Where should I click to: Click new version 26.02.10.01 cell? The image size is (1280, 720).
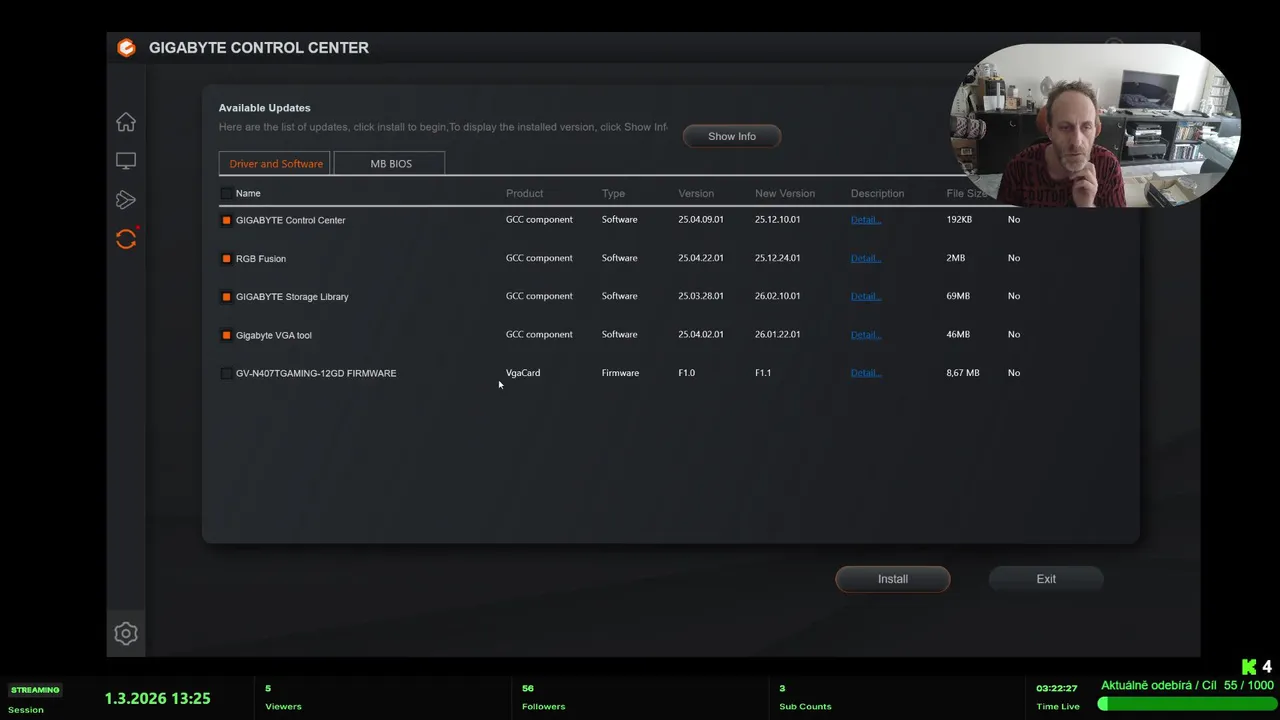click(x=778, y=296)
